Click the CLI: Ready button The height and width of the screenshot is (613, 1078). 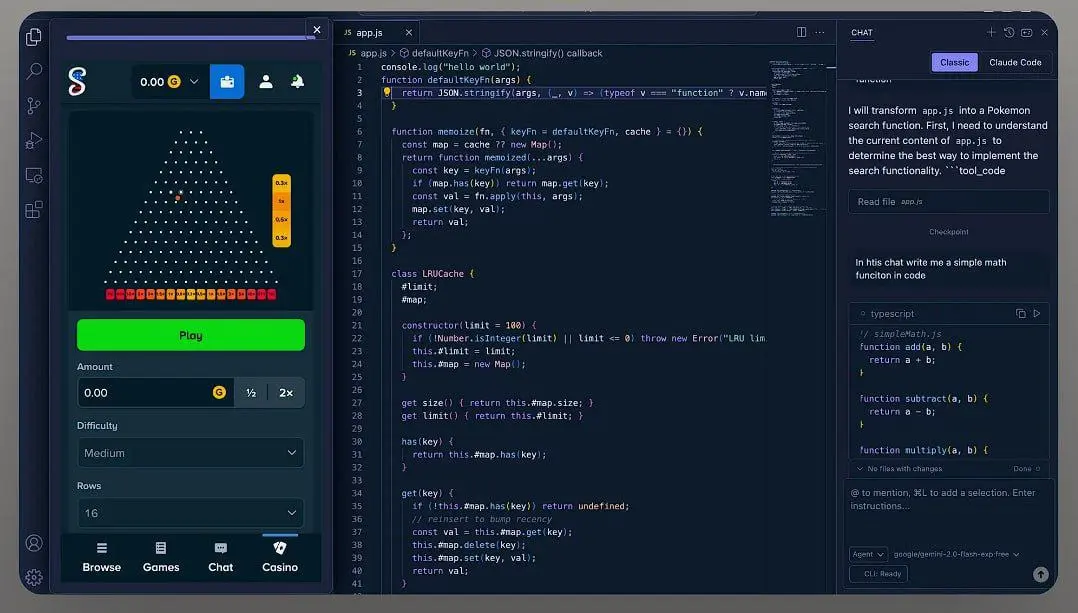tap(878, 574)
